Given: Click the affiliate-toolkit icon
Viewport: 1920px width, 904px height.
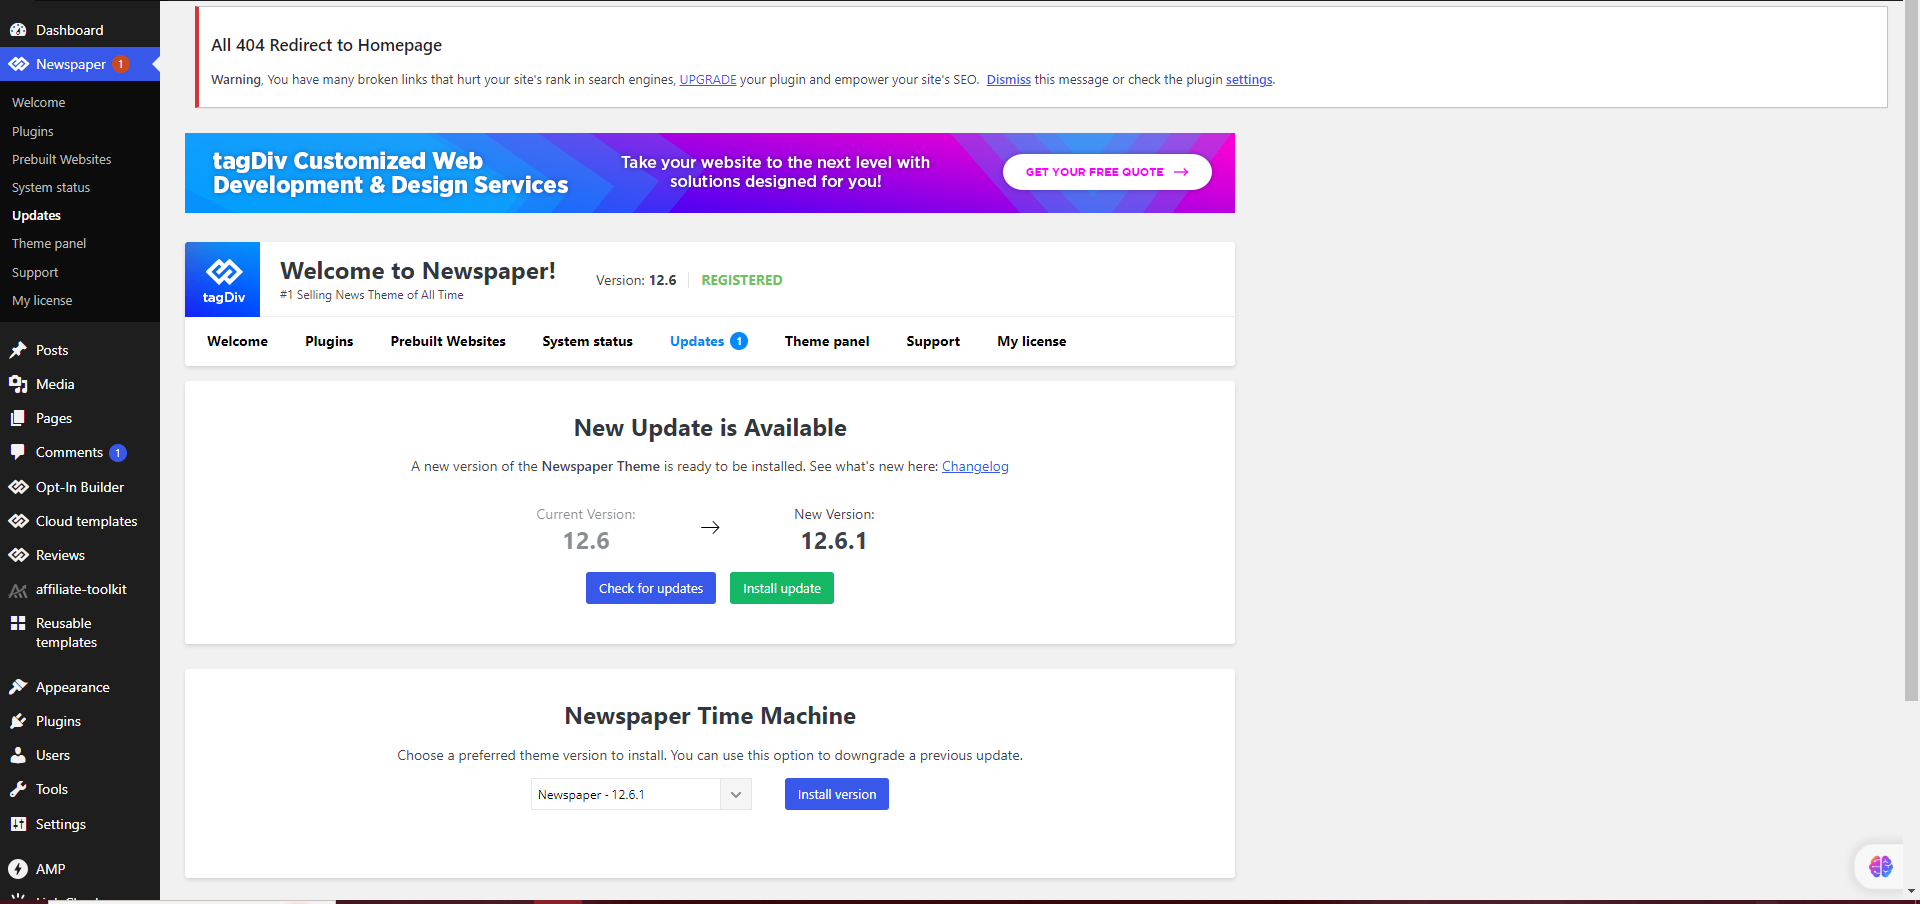Looking at the screenshot, I should [x=18, y=590].
